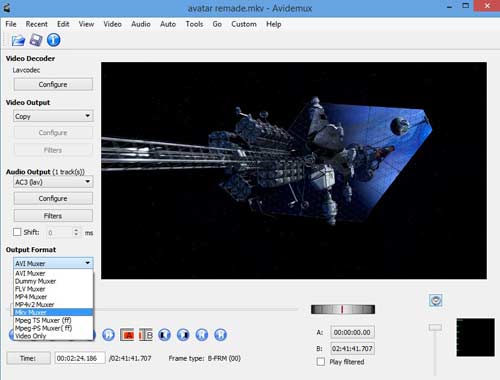Click the vertical volume slider handle
The image size is (500, 380).
tap(435, 327)
